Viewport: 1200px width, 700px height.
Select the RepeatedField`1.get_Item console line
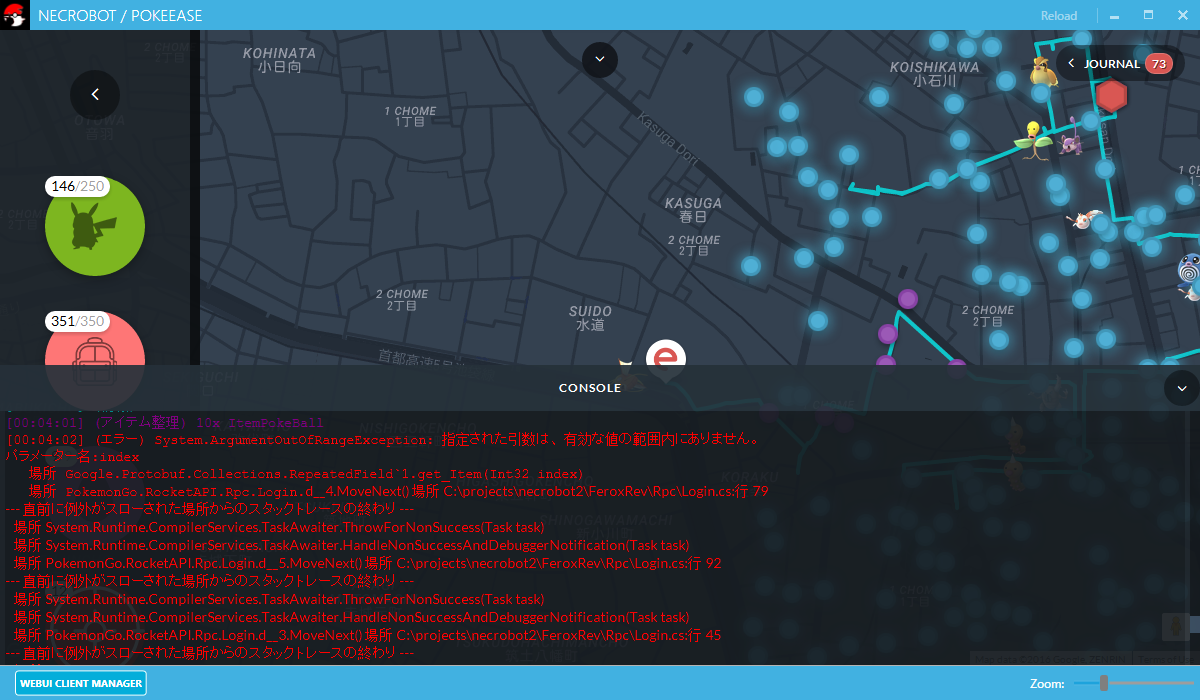[306, 474]
